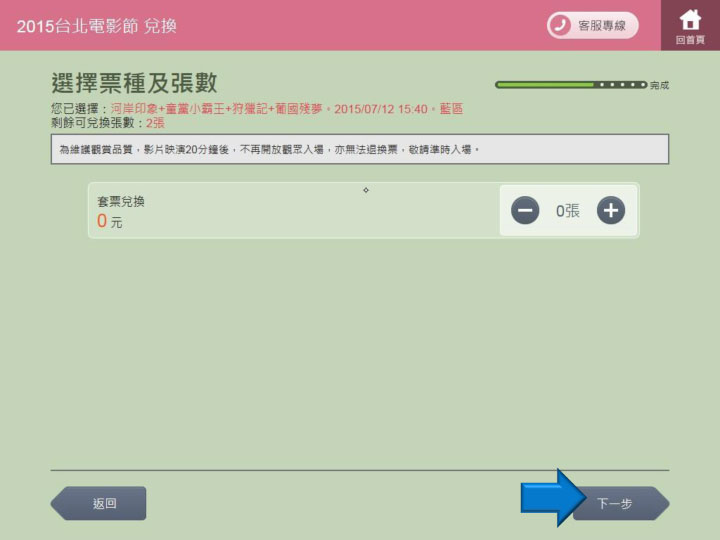Click the large blue arrow pointer
This screenshot has width=720, height=540.
[x=553, y=497]
